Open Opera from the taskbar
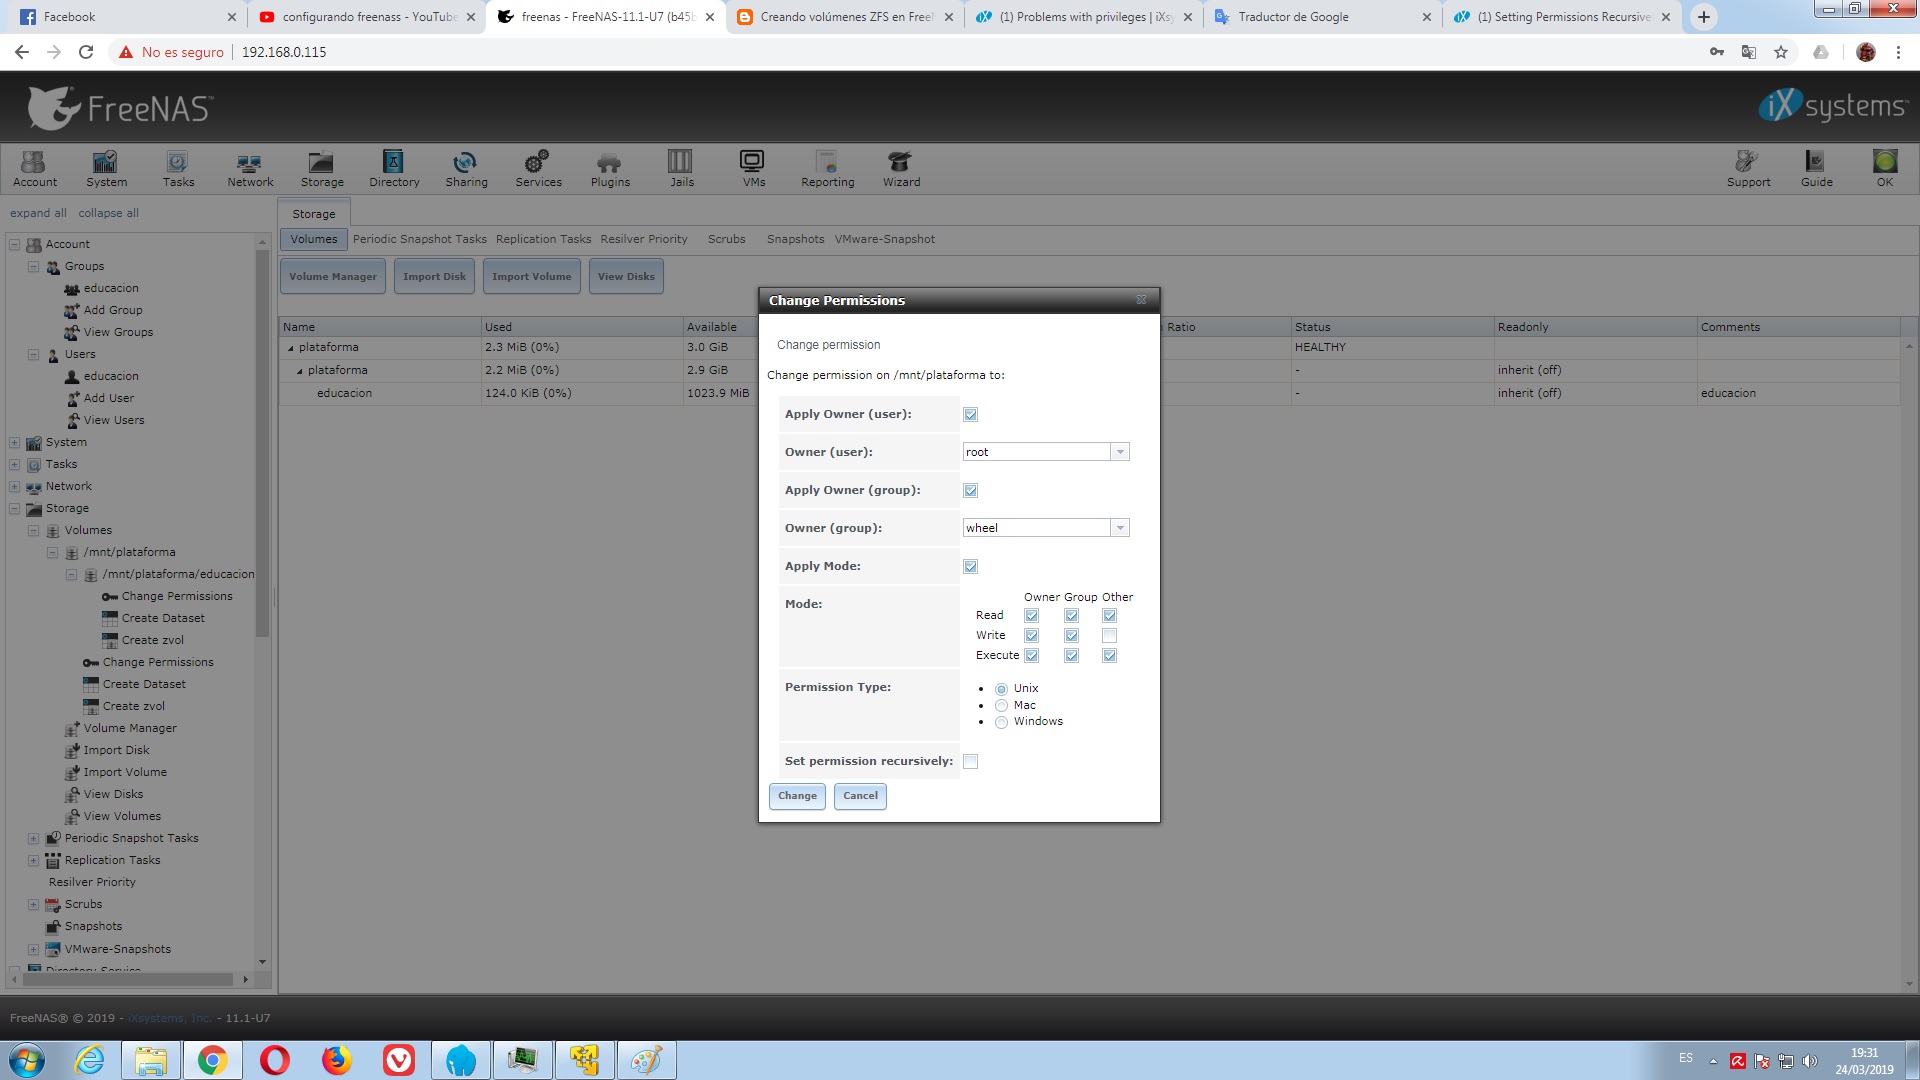 coord(274,1060)
